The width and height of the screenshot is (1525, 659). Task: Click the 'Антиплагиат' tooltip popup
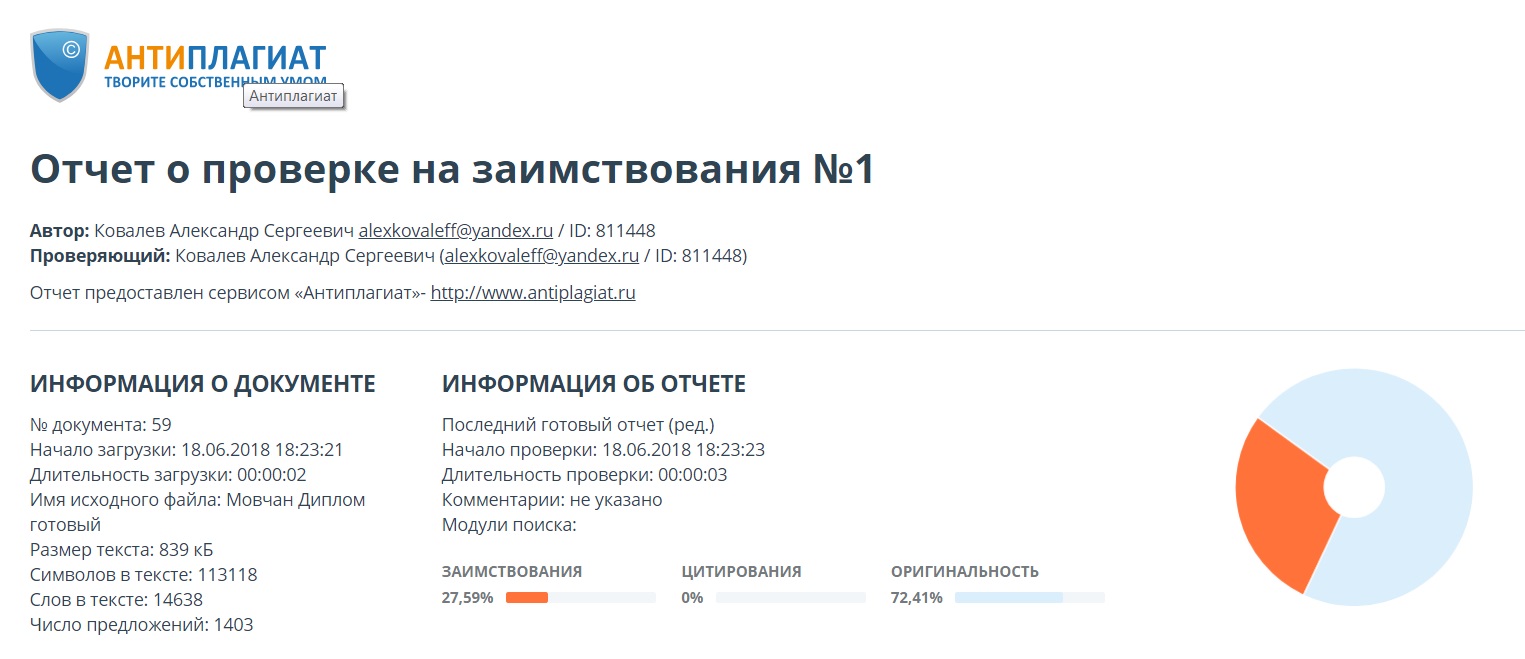[x=294, y=96]
